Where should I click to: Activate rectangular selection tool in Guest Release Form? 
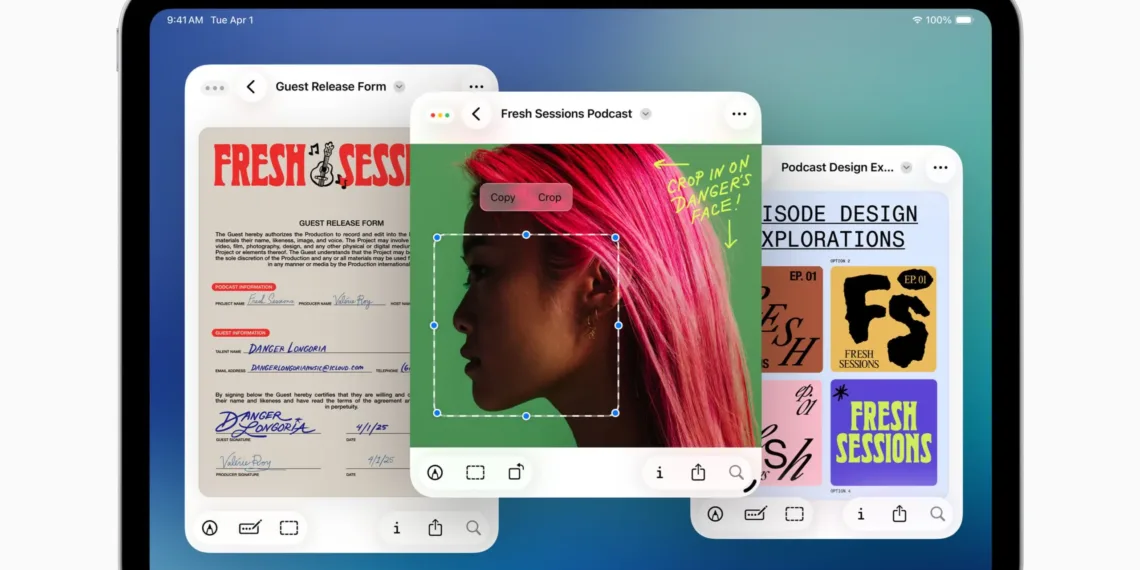(289, 528)
